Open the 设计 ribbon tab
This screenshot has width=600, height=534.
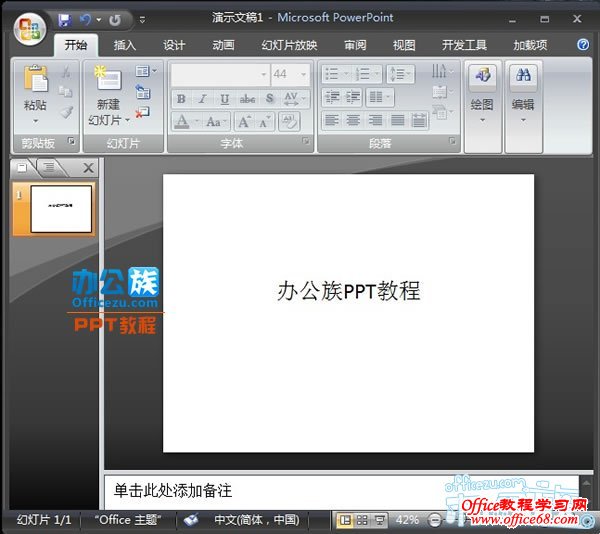pos(174,45)
